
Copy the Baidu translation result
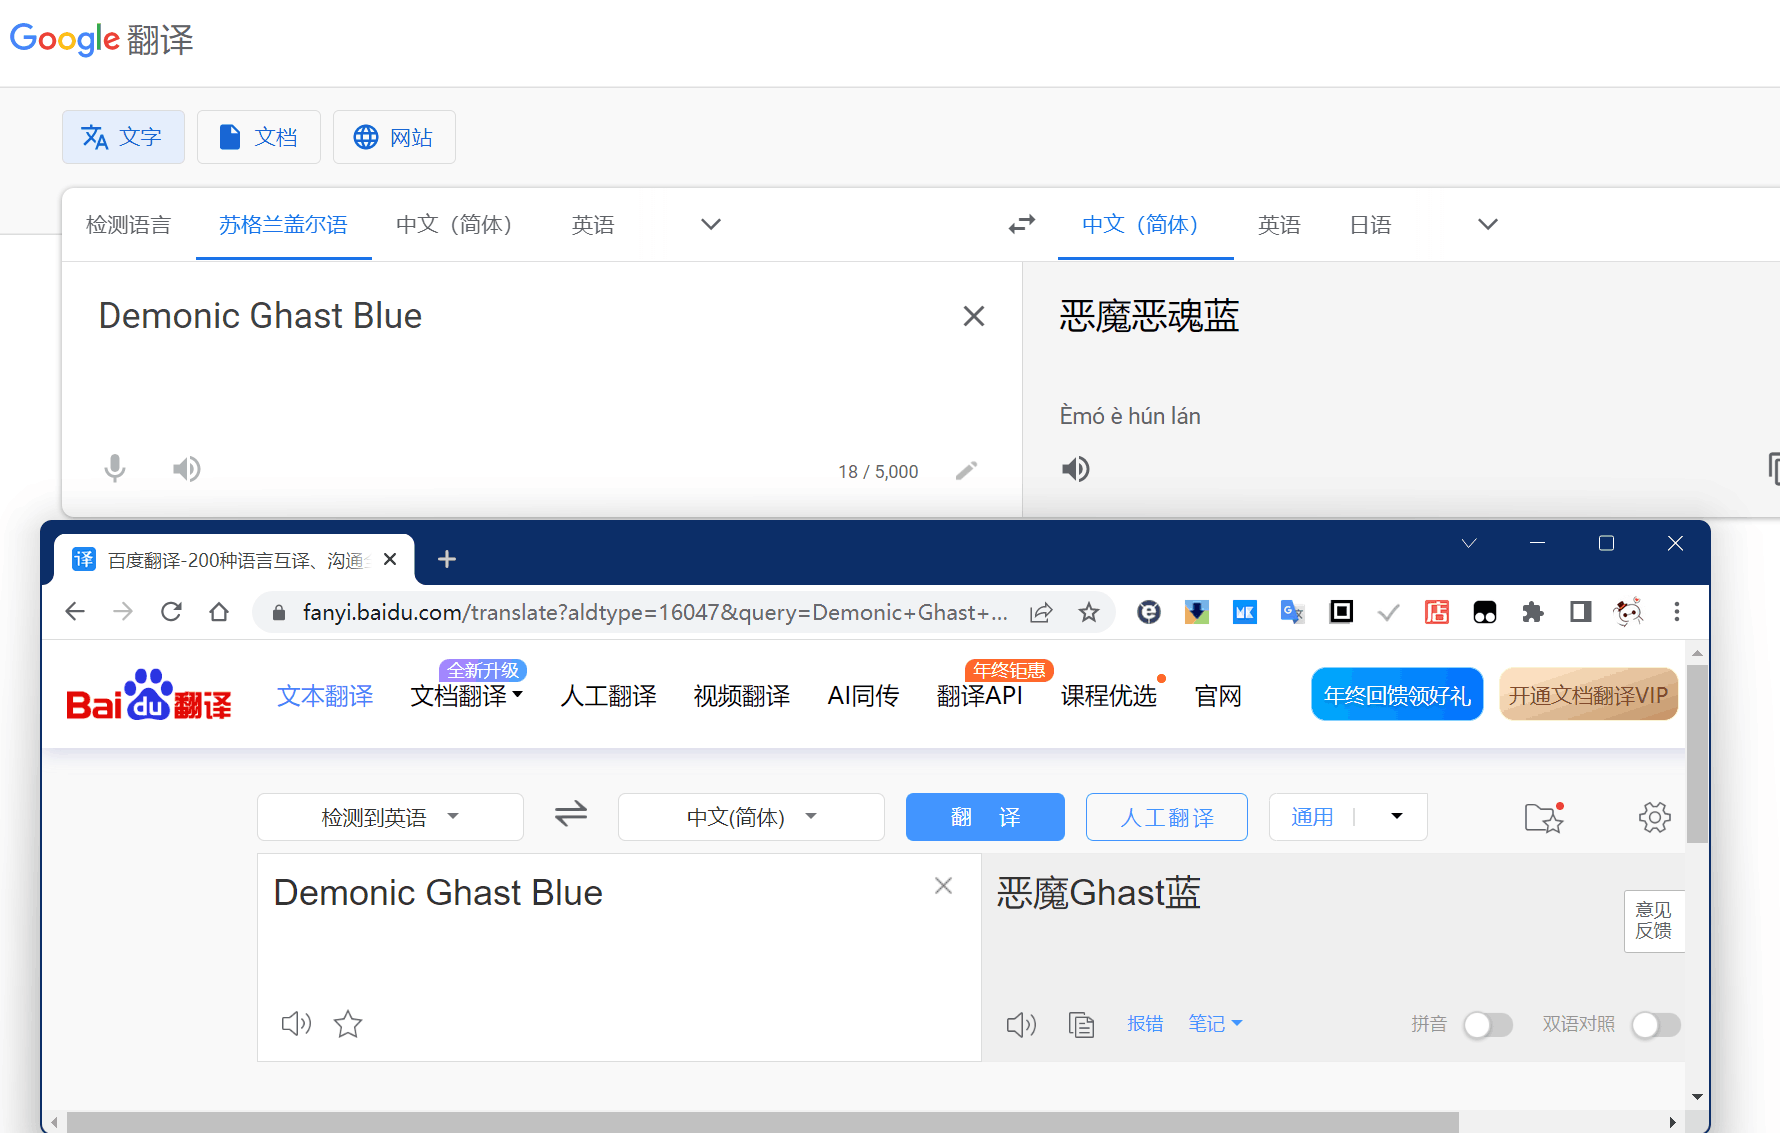[x=1081, y=1024]
